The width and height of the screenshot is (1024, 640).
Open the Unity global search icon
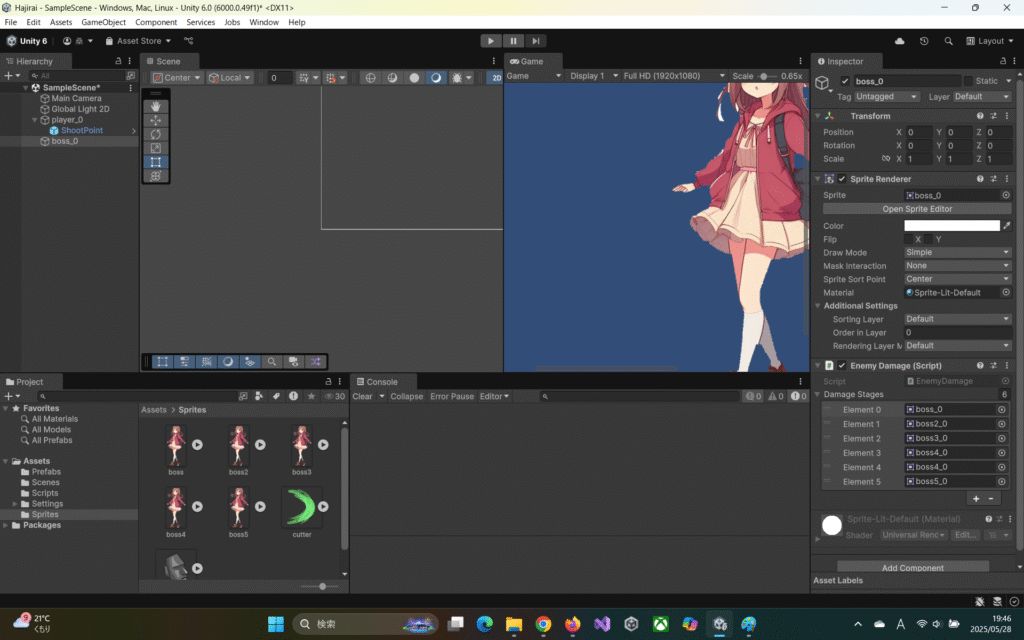[x=948, y=40]
